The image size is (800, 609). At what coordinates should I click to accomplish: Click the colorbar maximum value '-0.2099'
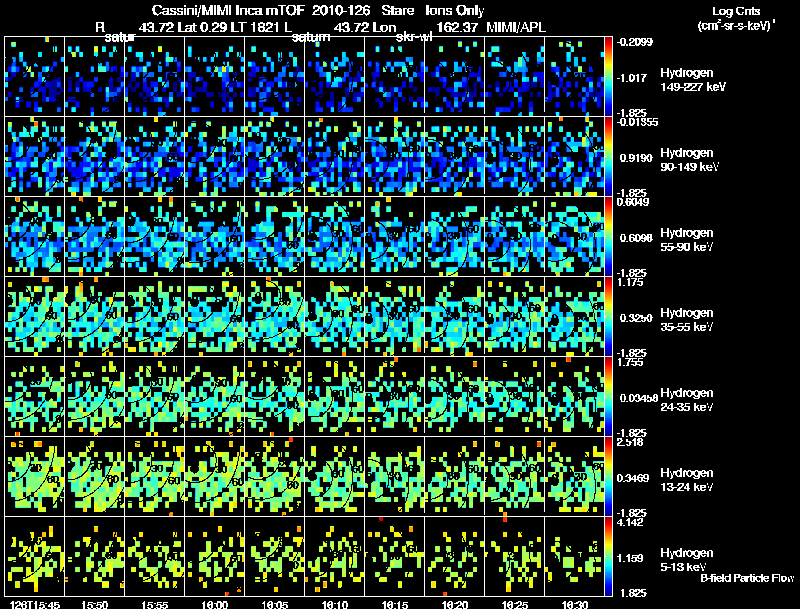click(x=635, y=42)
